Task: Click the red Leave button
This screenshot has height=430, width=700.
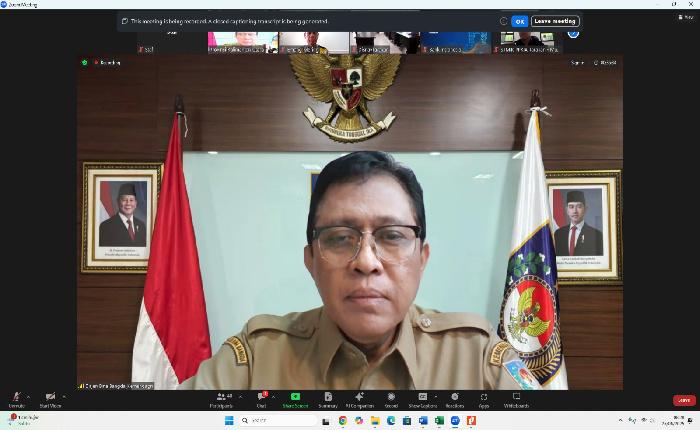Action: 684,401
